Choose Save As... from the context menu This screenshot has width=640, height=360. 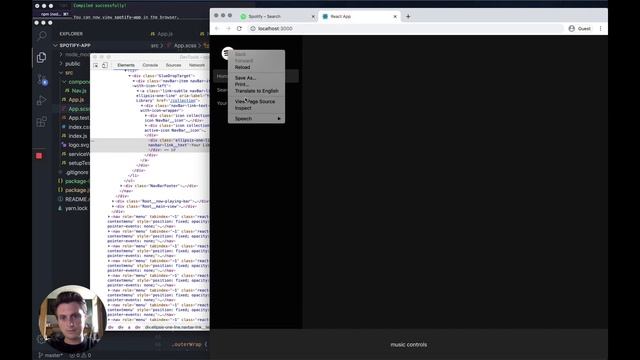(x=256, y=78)
